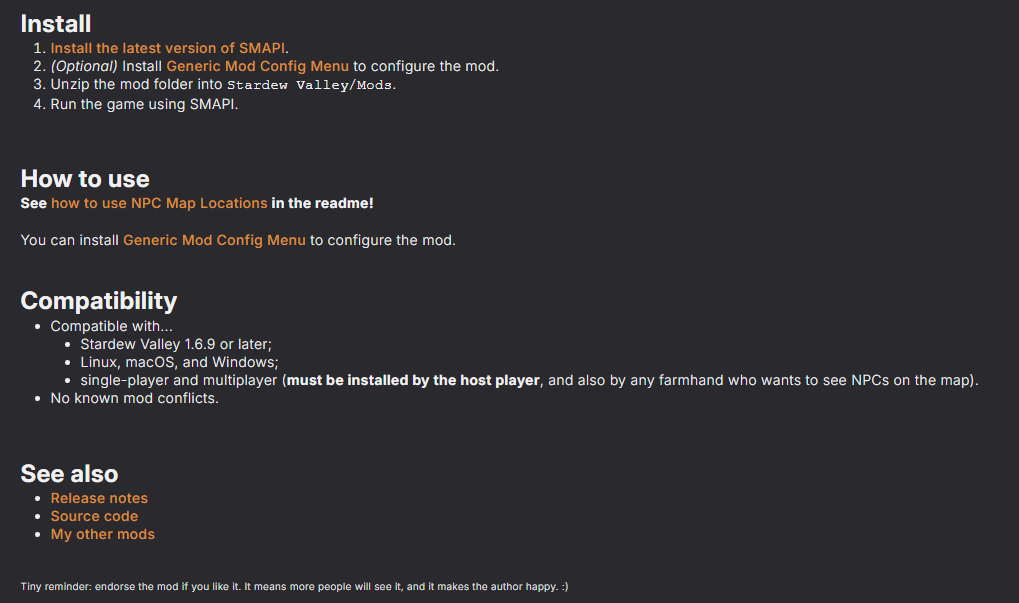1019x603 pixels.
Task: Click the Install section heading
Action: tap(56, 22)
